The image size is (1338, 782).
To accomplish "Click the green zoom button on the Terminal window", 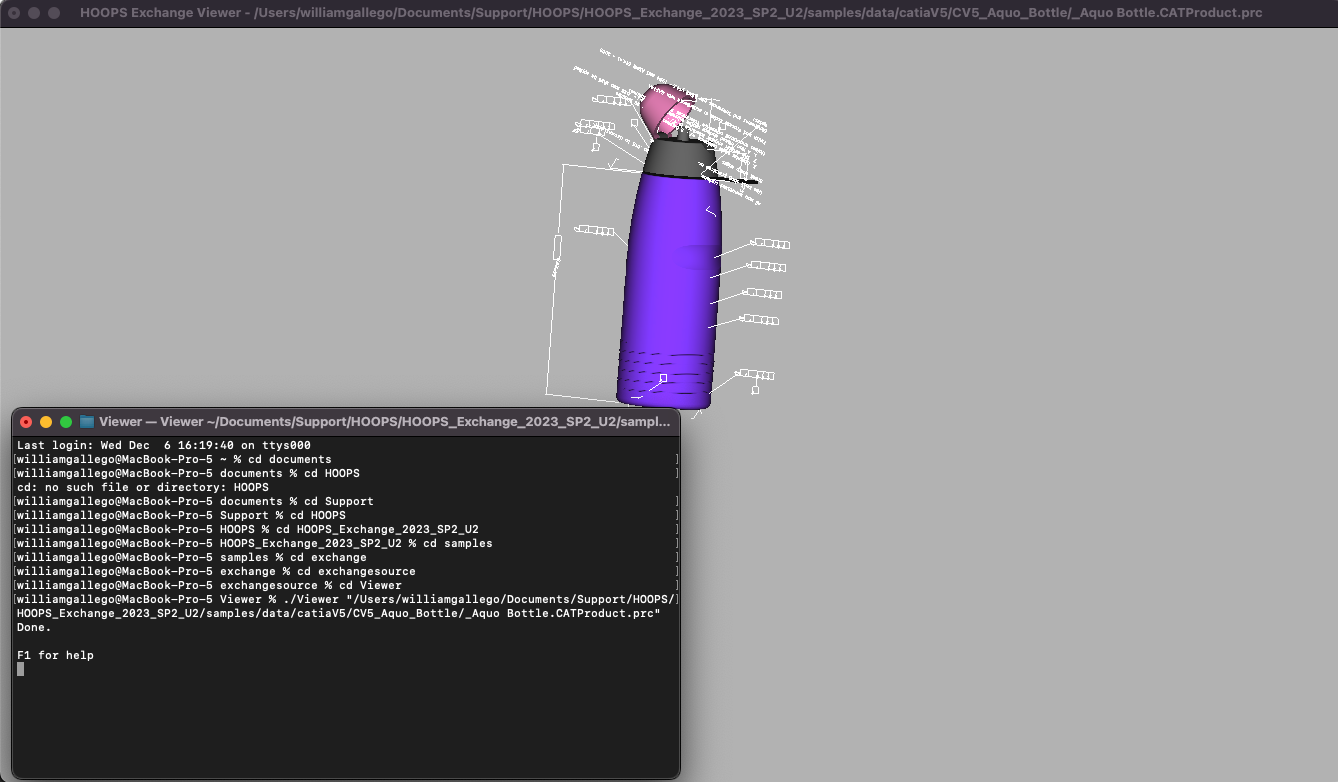I will coord(66,421).
